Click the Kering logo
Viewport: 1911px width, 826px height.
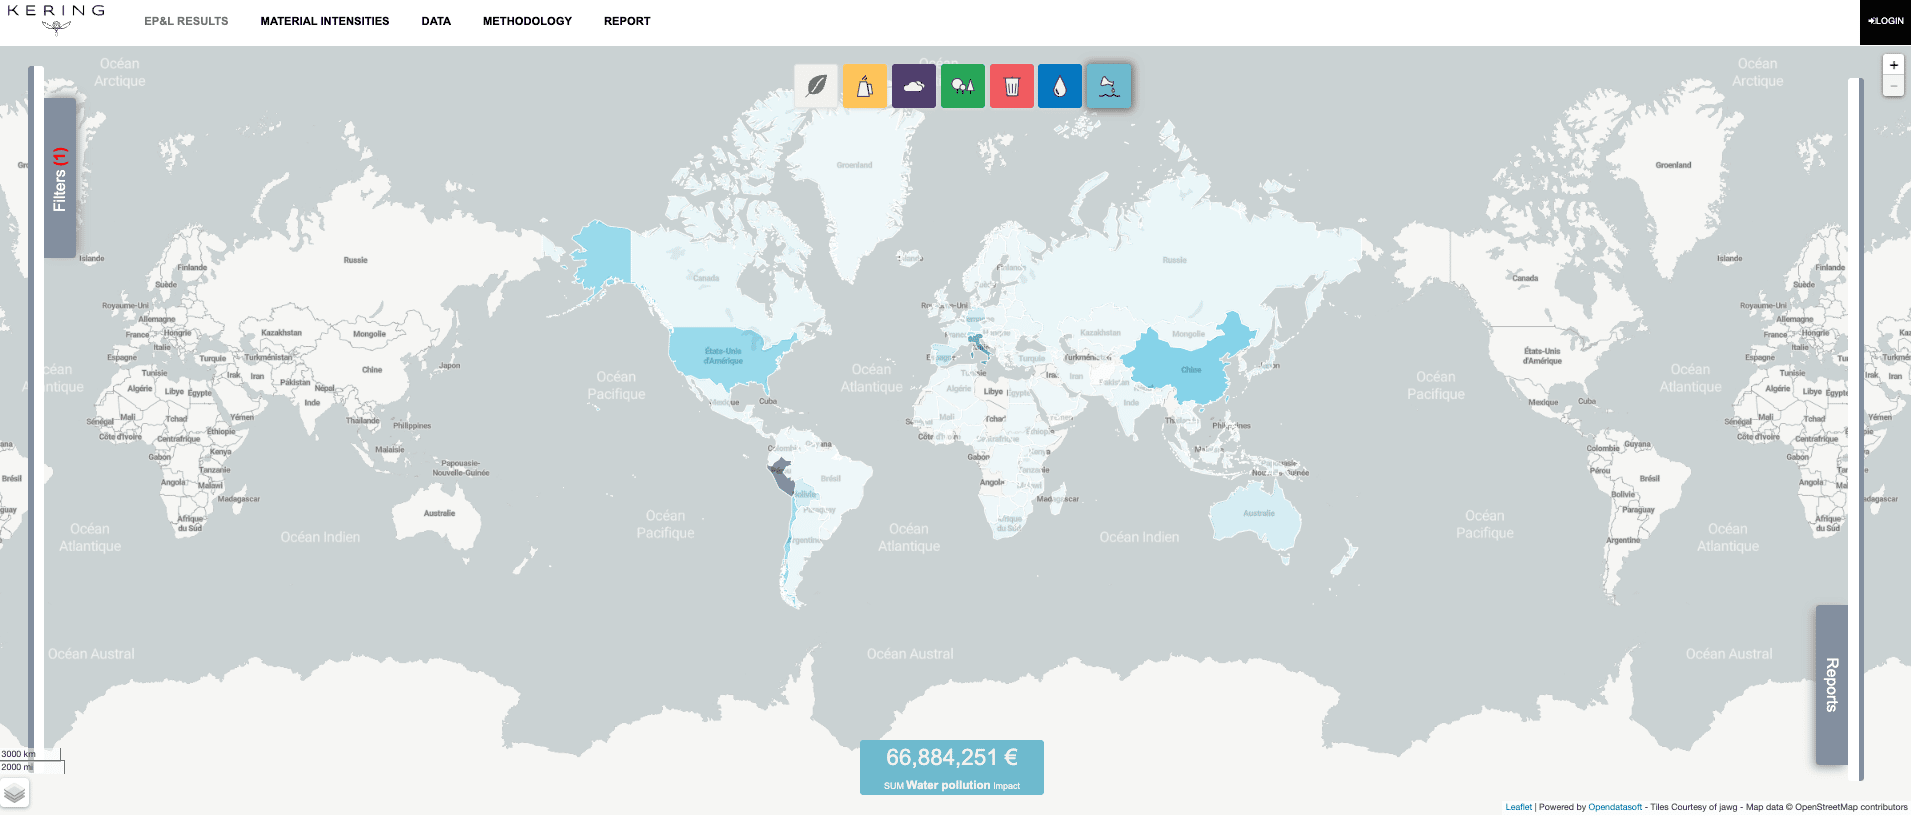click(x=56, y=18)
